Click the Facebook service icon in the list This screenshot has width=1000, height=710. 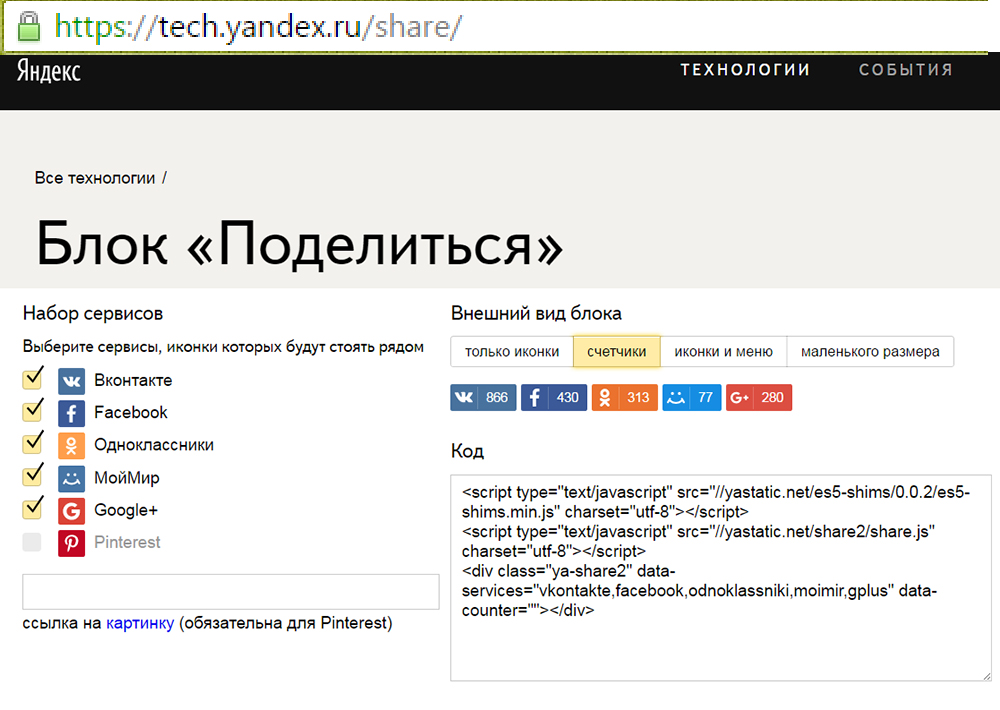pyautogui.click(x=71, y=413)
